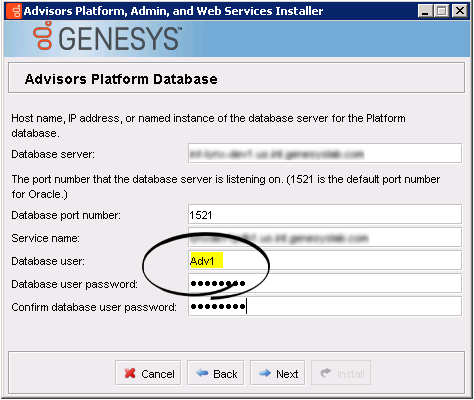The height and width of the screenshot is (400, 474).
Task: Maximize the installer window
Action: click(442, 11)
